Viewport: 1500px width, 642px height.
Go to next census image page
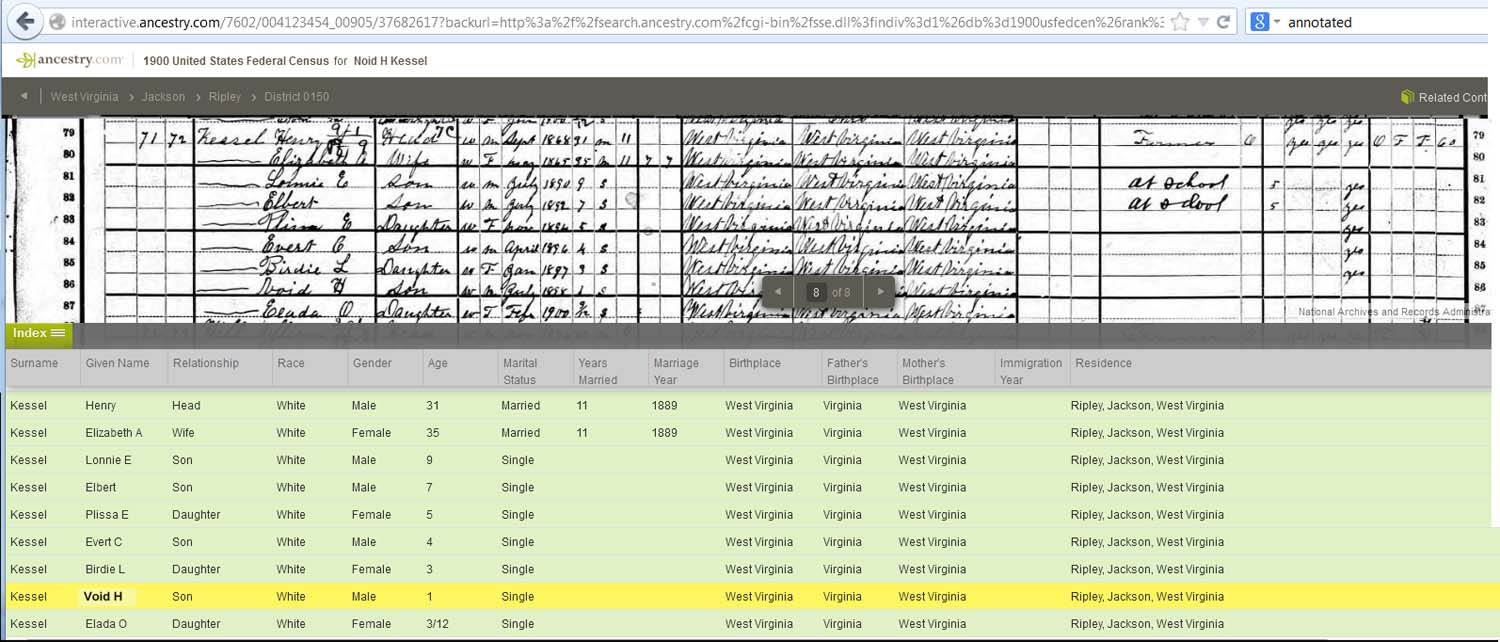click(879, 292)
